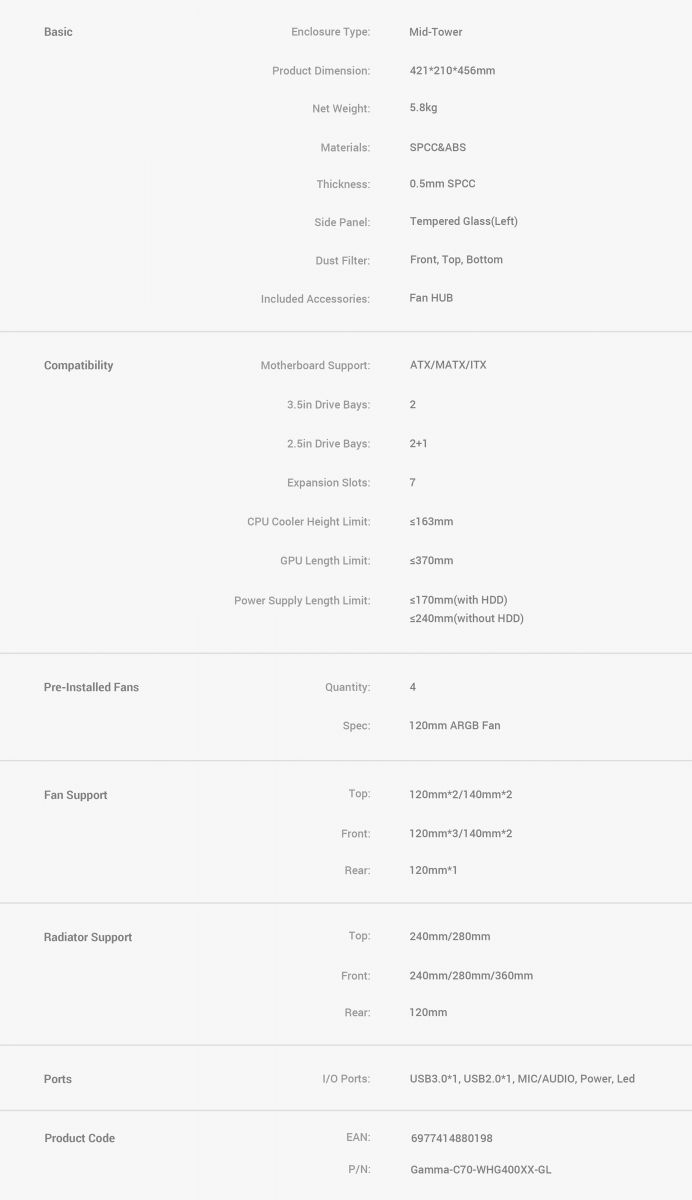
Task: Select the Mid-Tower enclosure type value
Action: [436, 32]
